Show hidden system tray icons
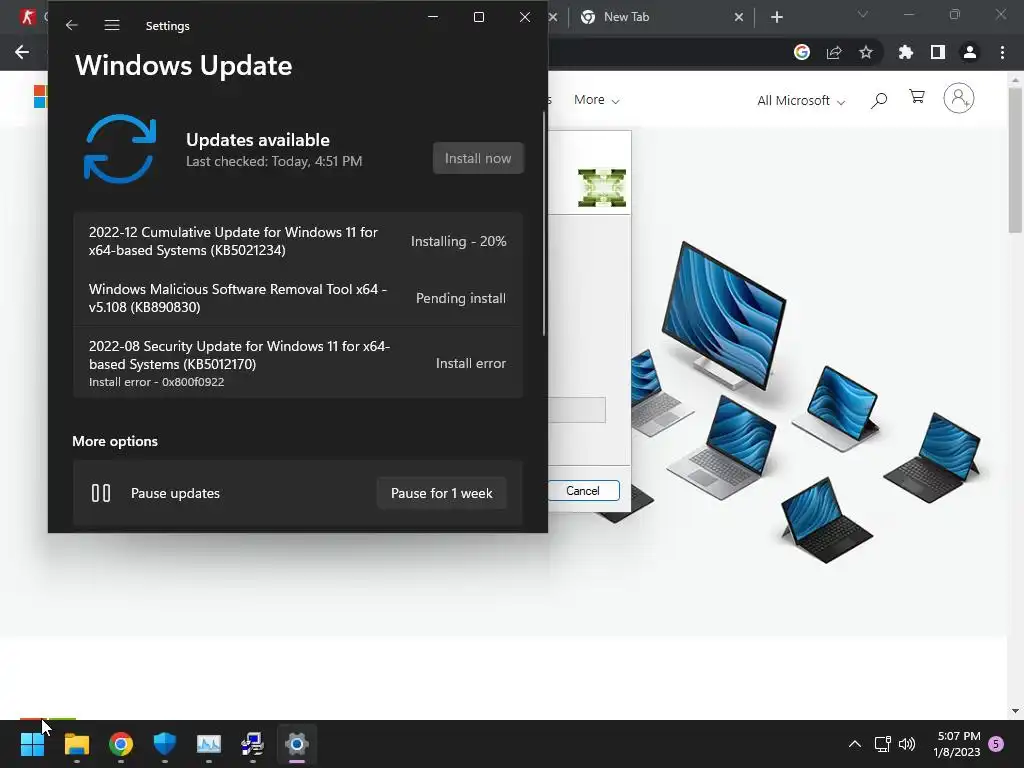 854,744
